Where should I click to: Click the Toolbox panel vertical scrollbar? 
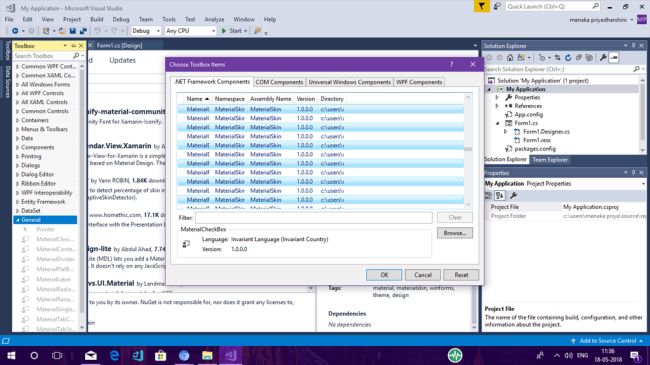[82, 197]
